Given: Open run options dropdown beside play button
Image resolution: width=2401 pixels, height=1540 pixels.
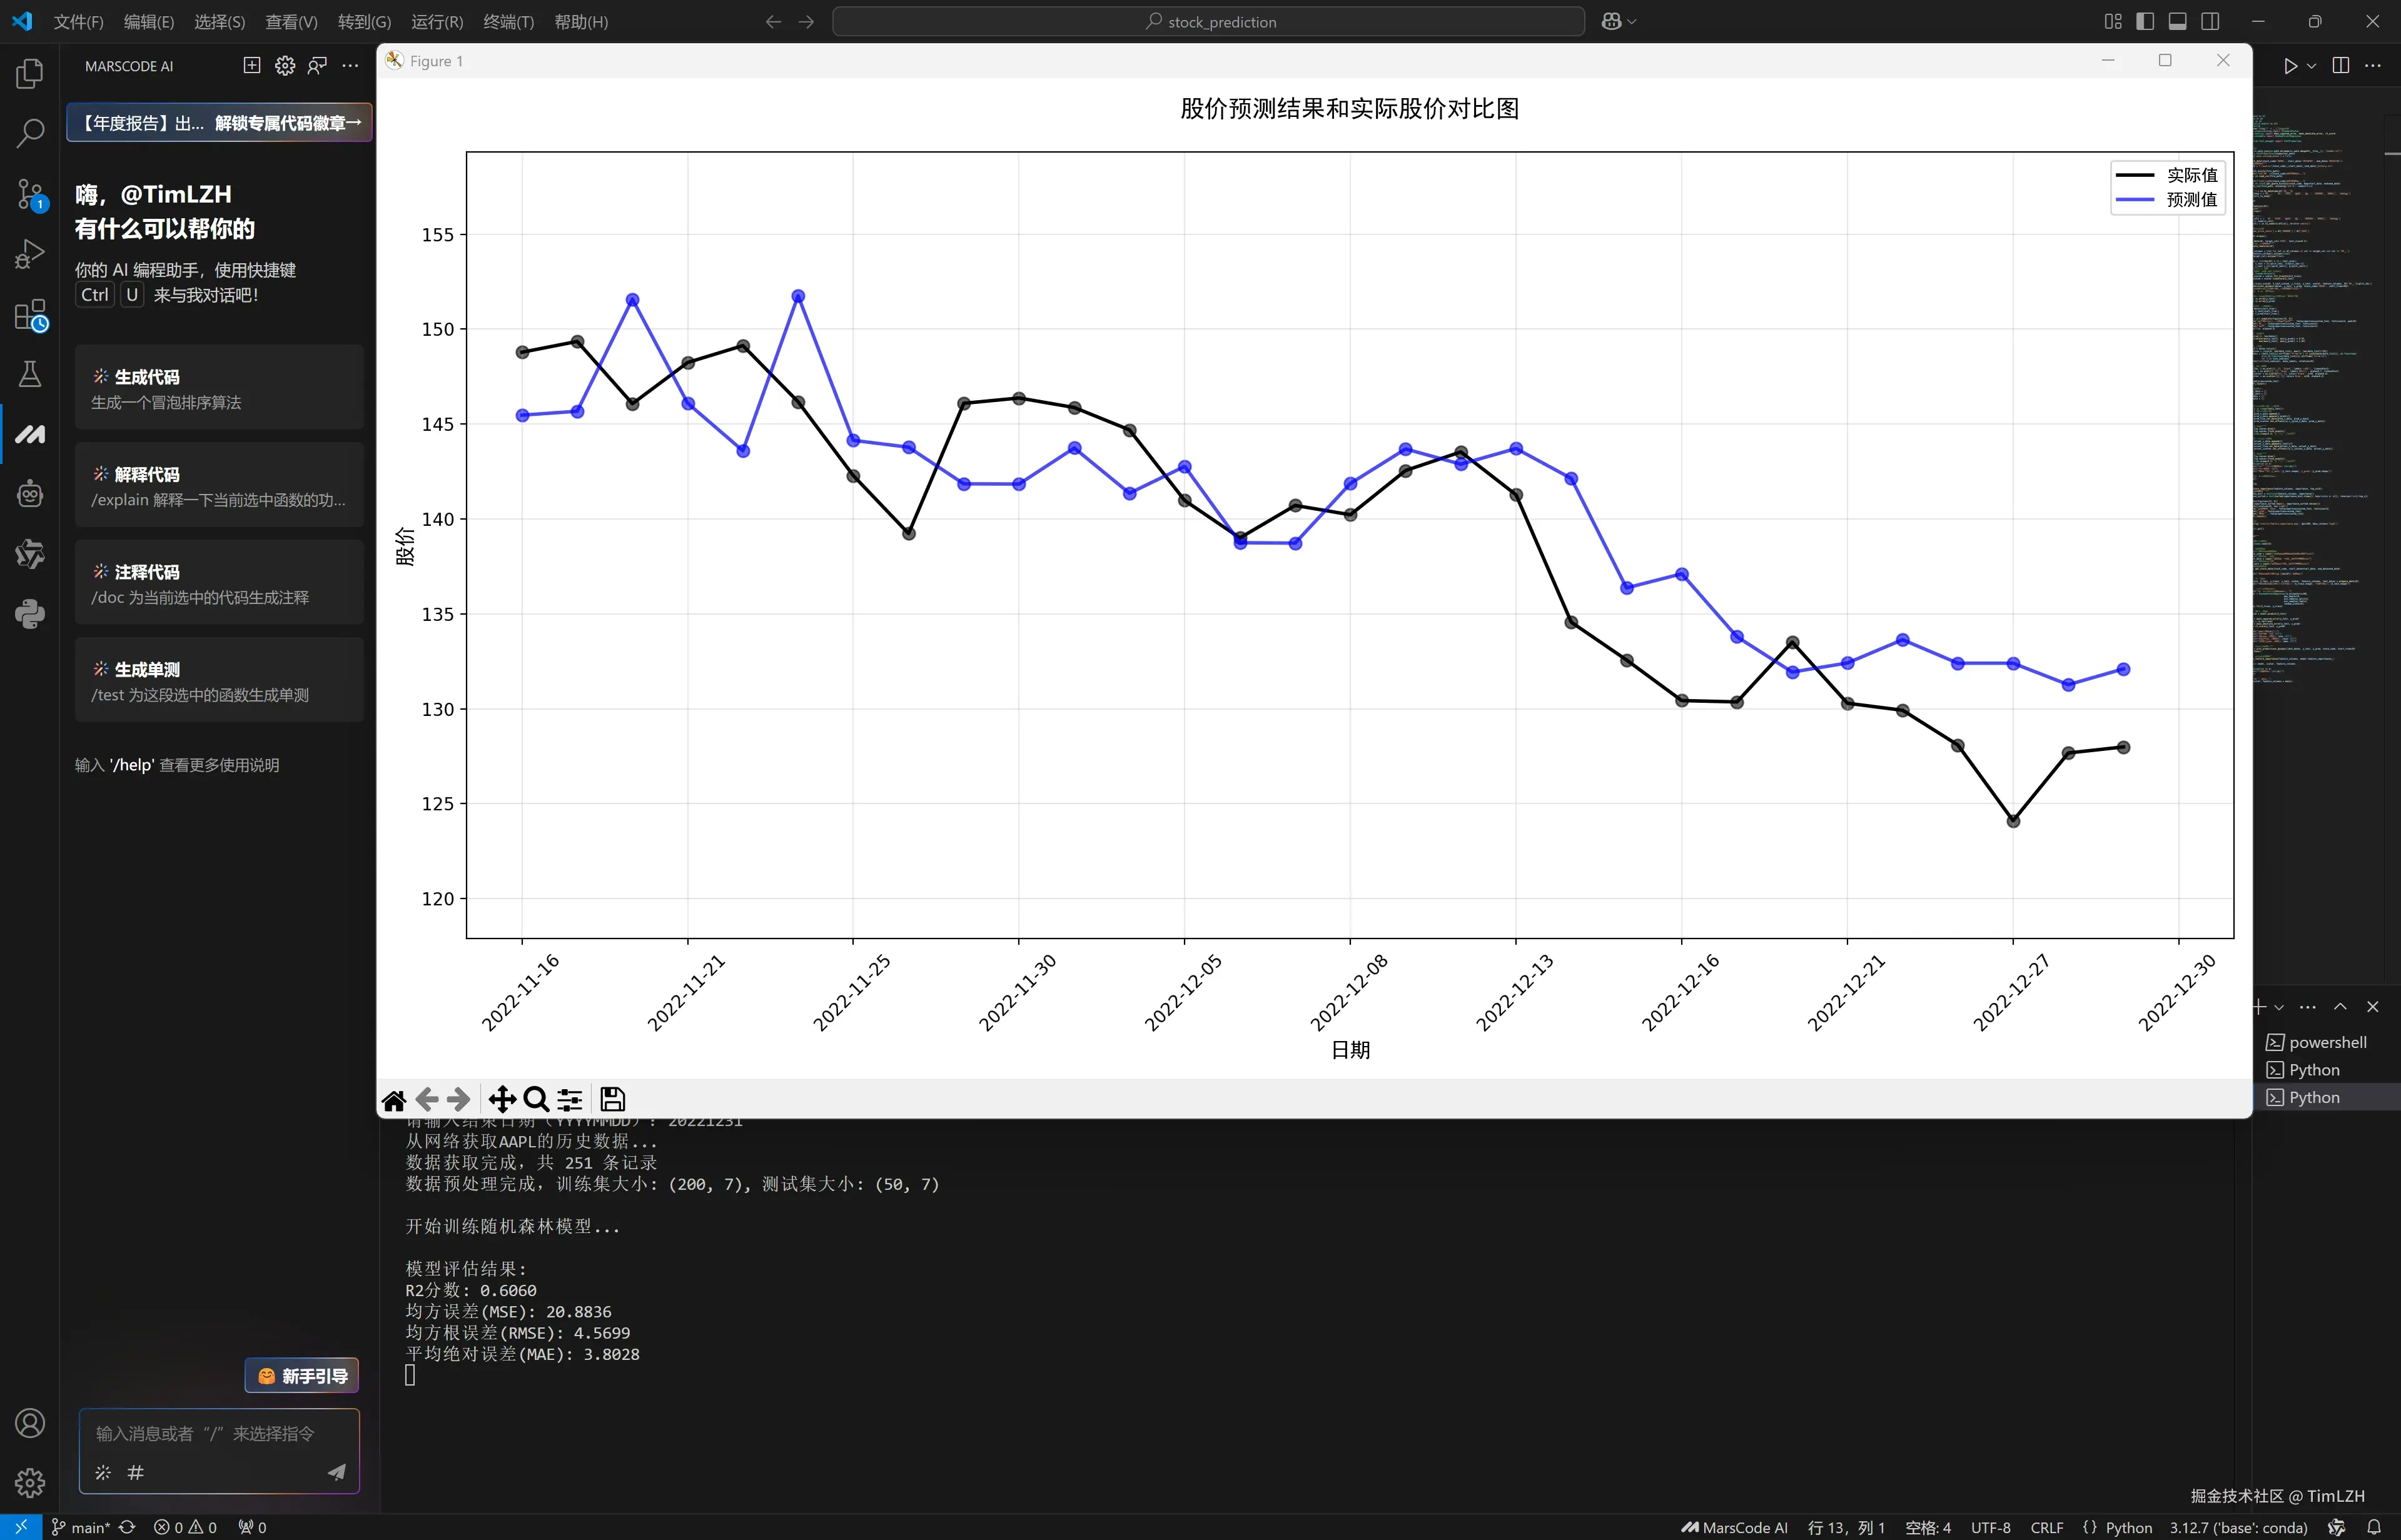Looking at the screenshot, I should coord(2313,66).
